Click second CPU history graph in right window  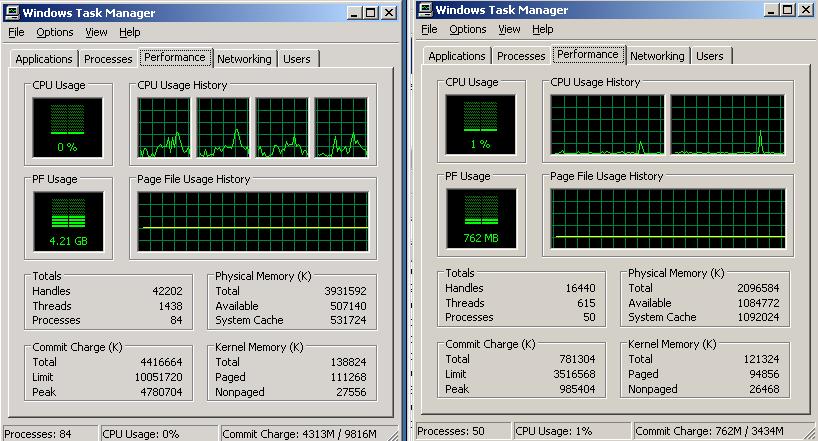pos(727,125)
